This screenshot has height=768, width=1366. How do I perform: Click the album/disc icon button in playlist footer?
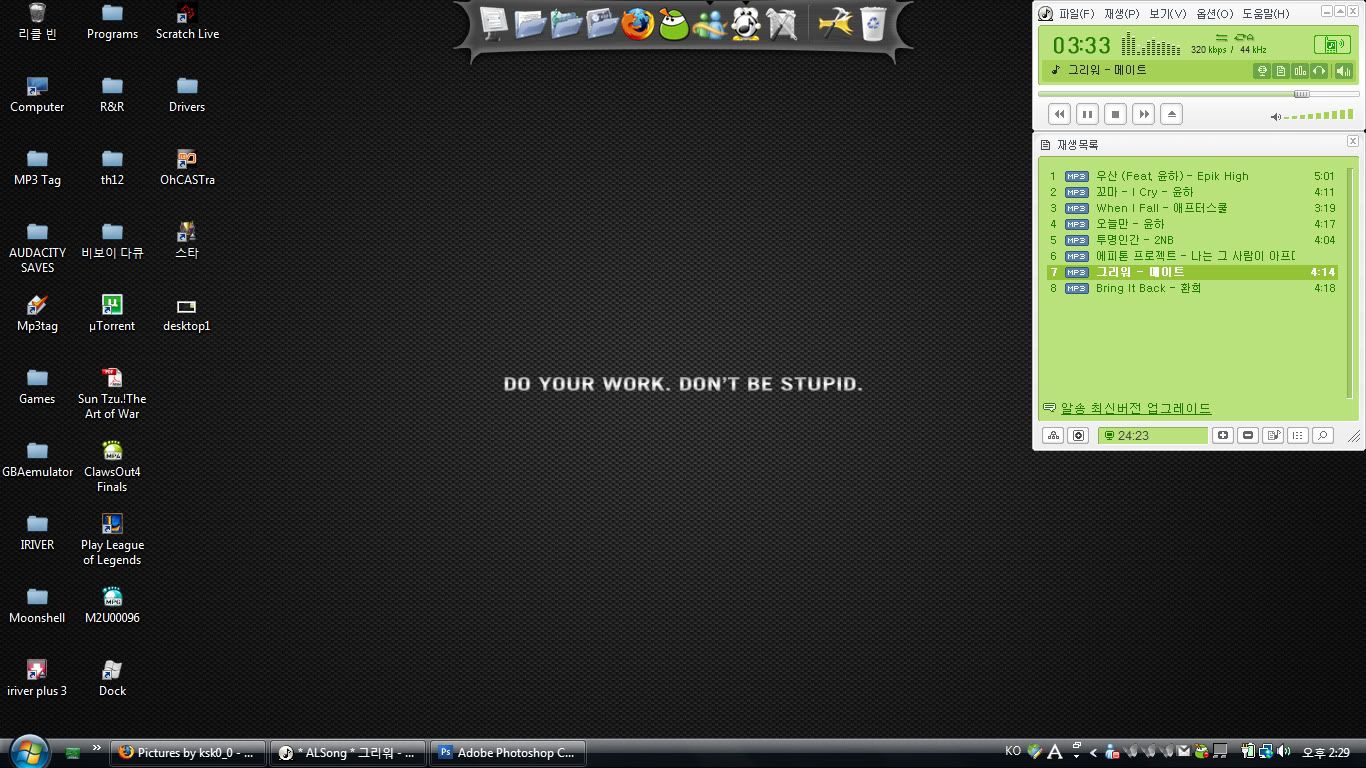[x=1078, y=435]
